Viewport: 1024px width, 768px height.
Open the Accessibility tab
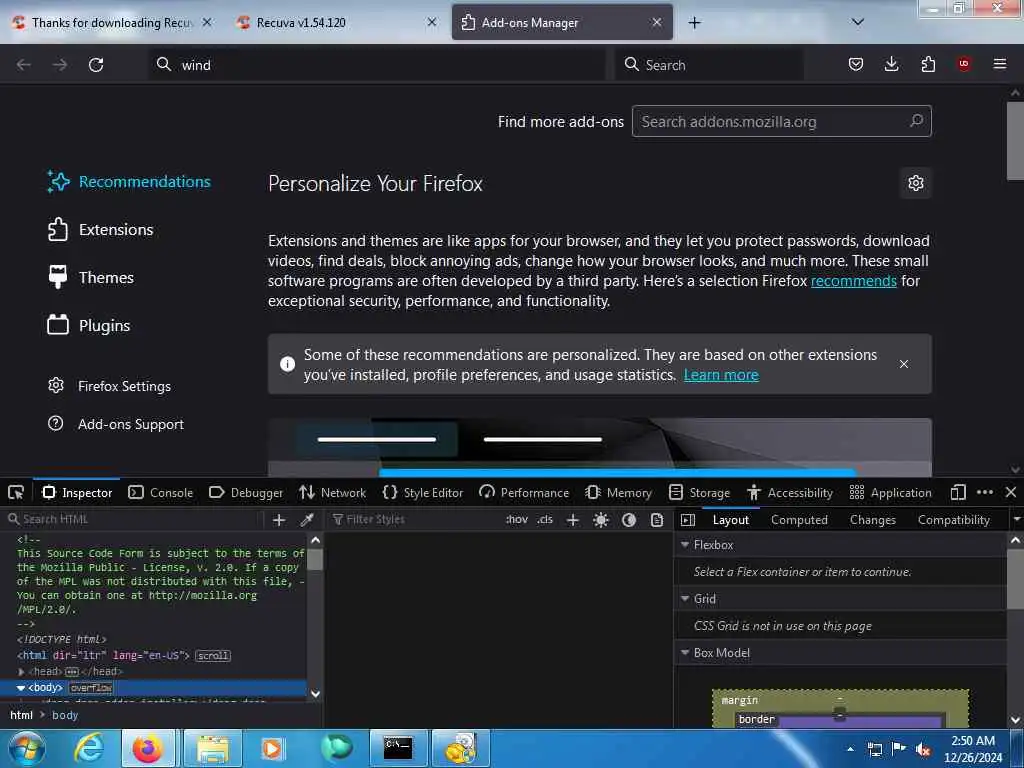click(790, 492)
